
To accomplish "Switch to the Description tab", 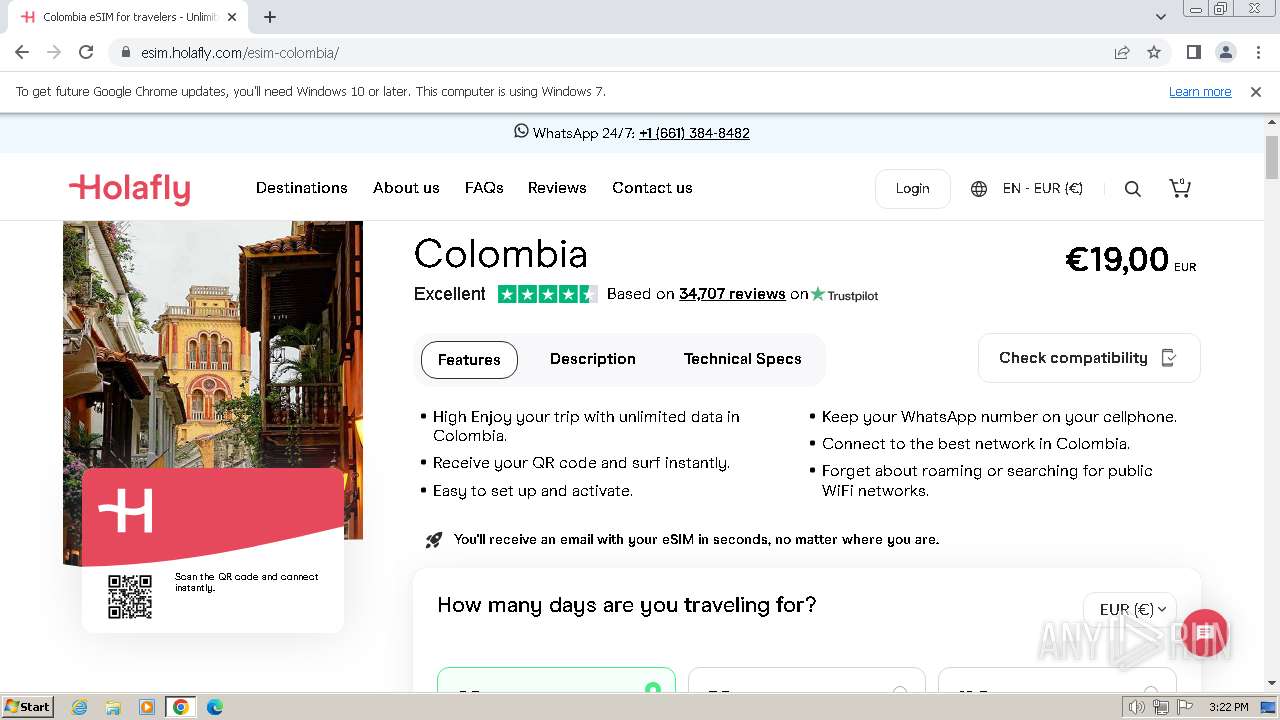I will (593, 359).
